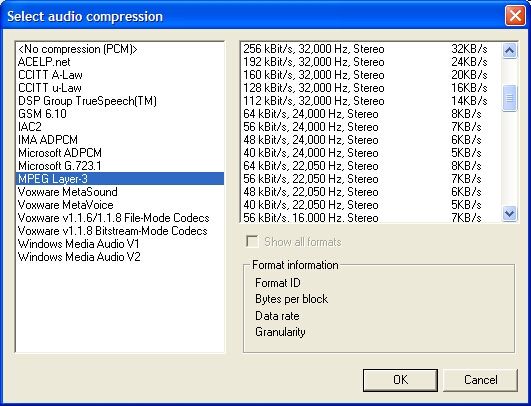This screenshot has height=406, width=531.
Task: Confirm with the OK button
Action: tap(400, 380)
